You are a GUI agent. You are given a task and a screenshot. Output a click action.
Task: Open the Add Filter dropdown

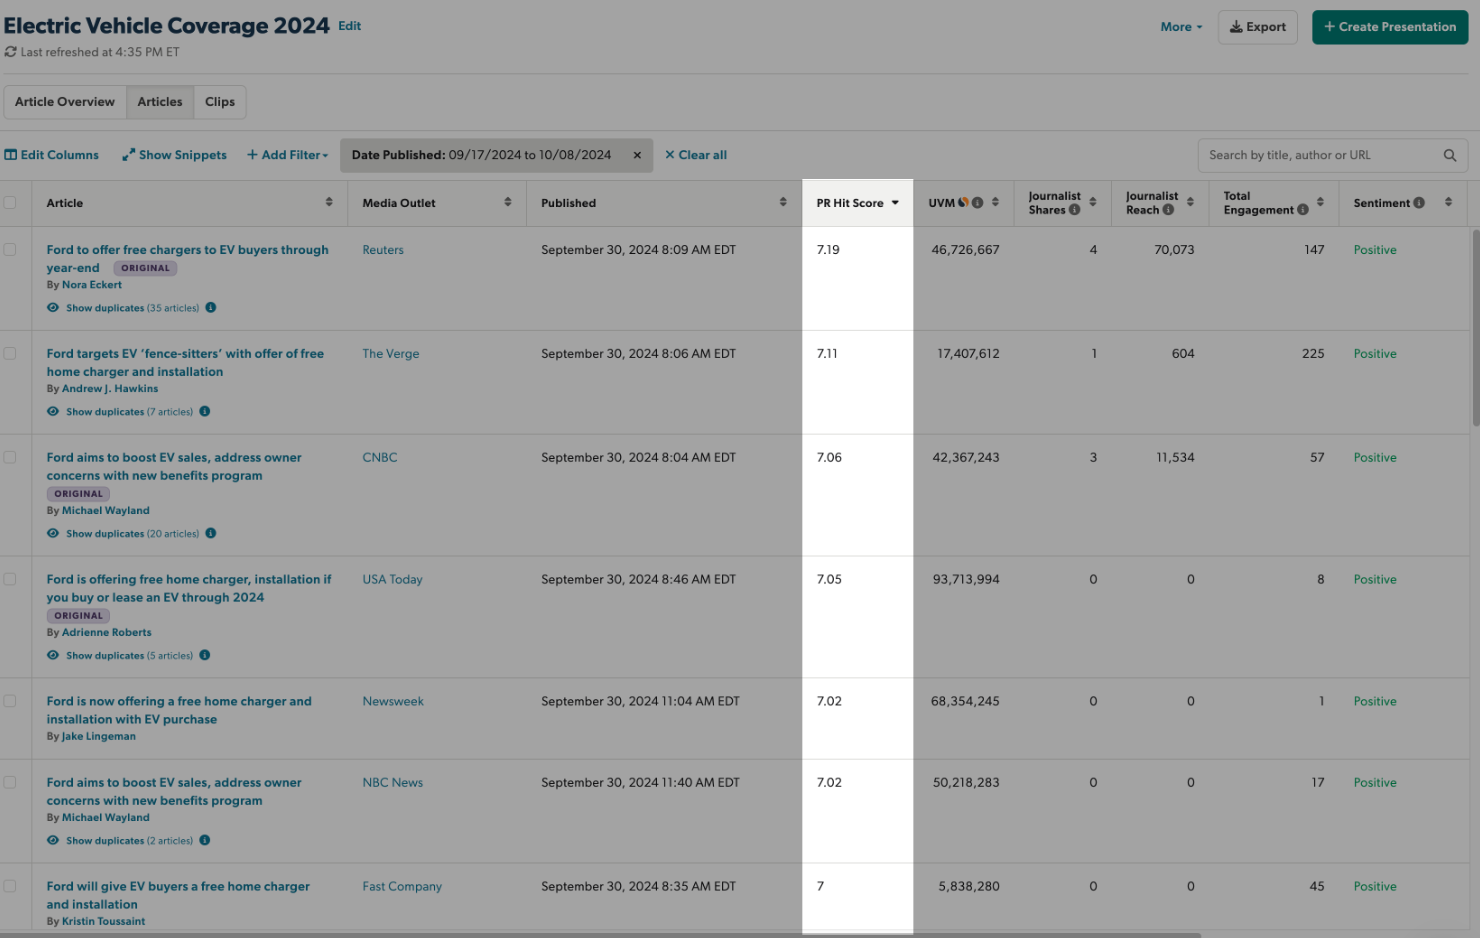click(288, 155)
